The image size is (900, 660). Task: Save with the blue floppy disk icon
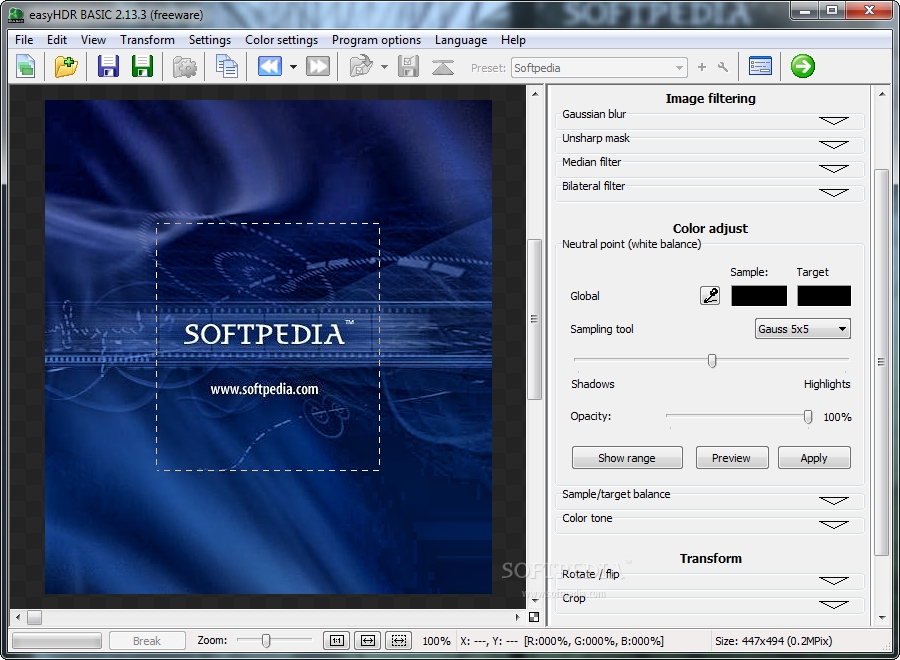[108, 67]
